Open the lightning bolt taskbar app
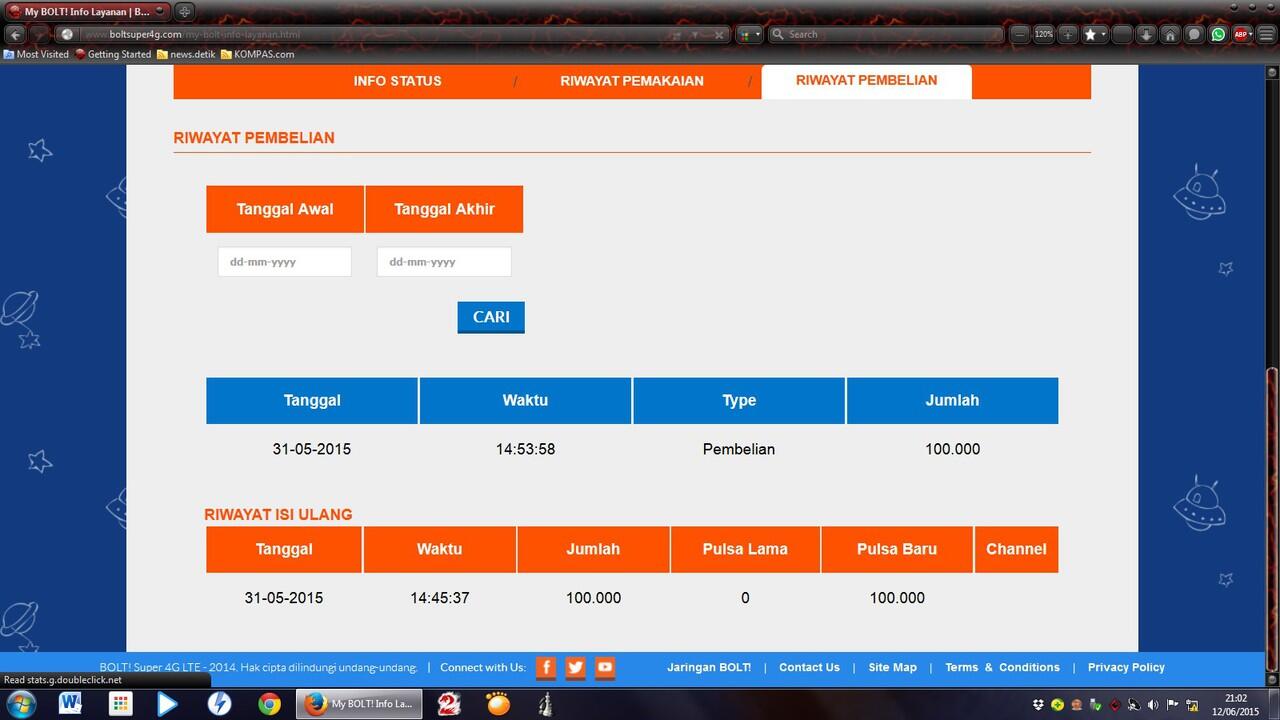The height and width of the screenshot is (720, 1280). (x=219, y=704)
